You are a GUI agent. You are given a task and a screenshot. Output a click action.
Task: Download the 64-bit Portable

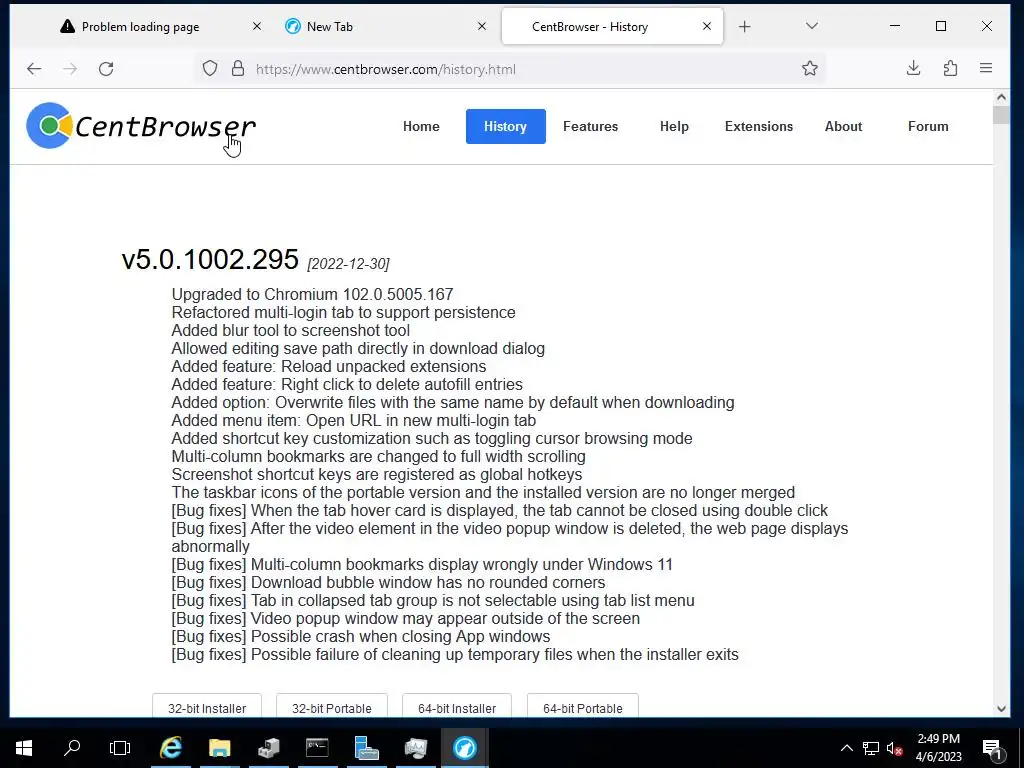click(x=583, y=708)
